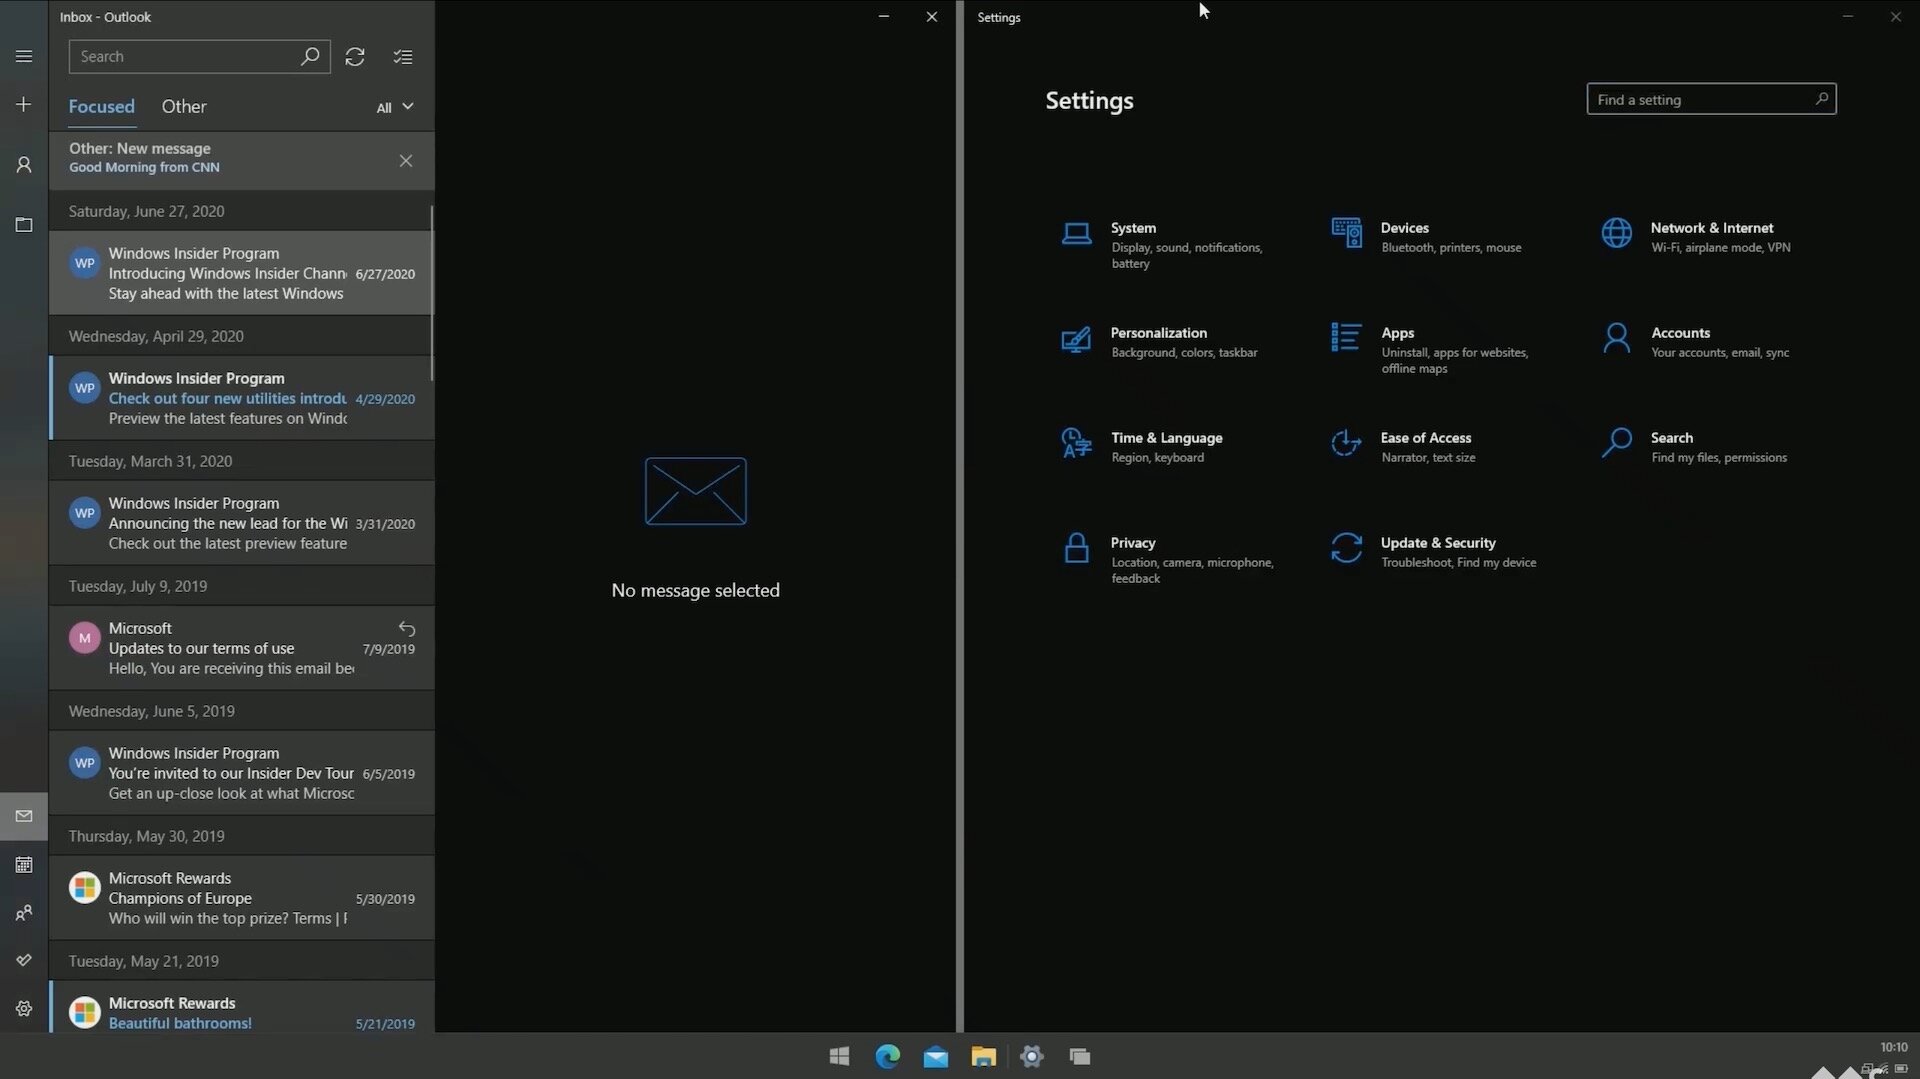Screen dimensions: 1920x1079
Task: Open 'Beautiful bathrooms!' Rewards email
Action: (241, 1007)
